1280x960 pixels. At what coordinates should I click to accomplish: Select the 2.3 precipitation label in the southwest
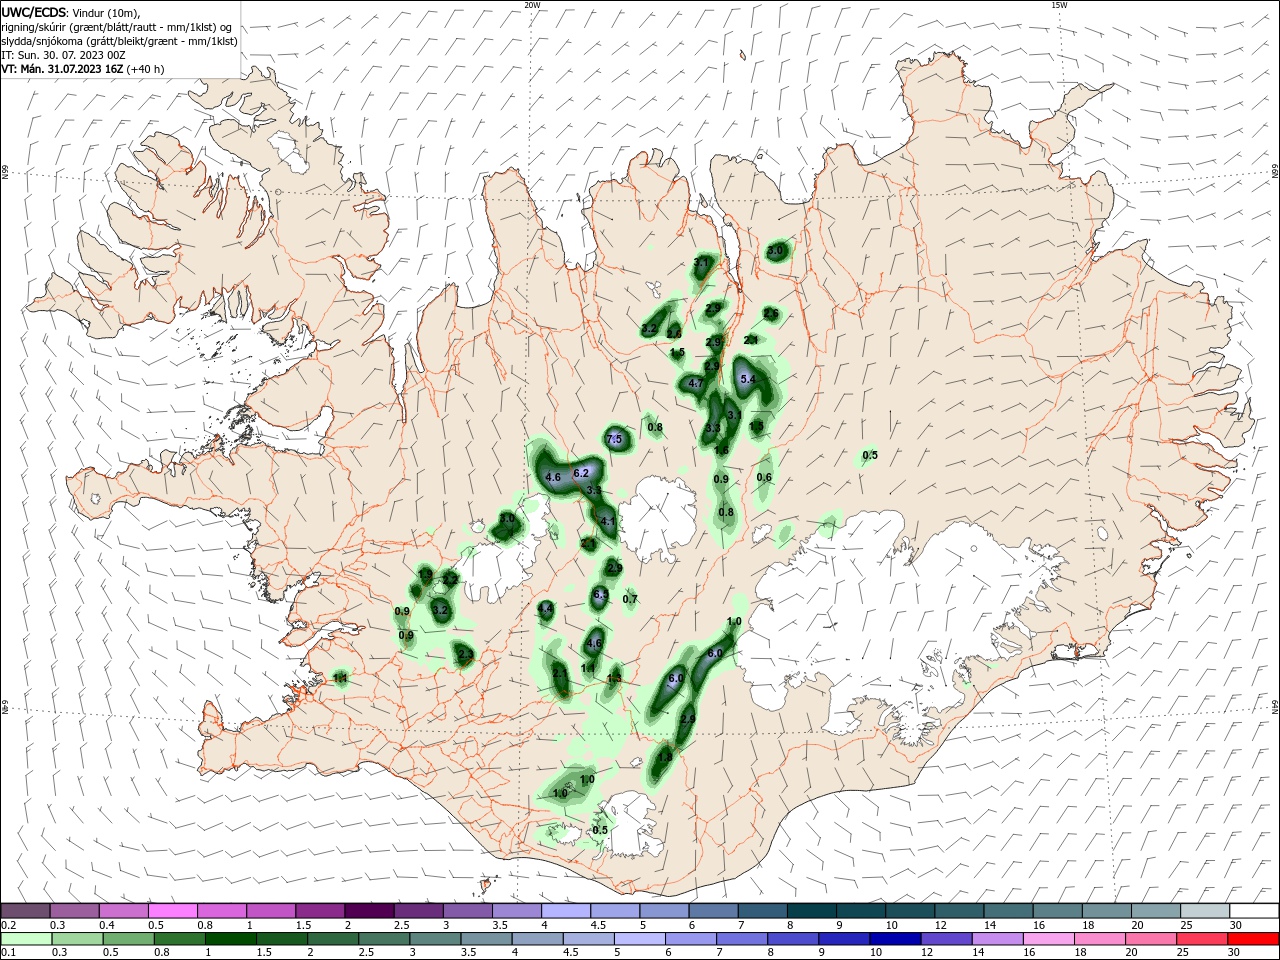pos(465,655)
